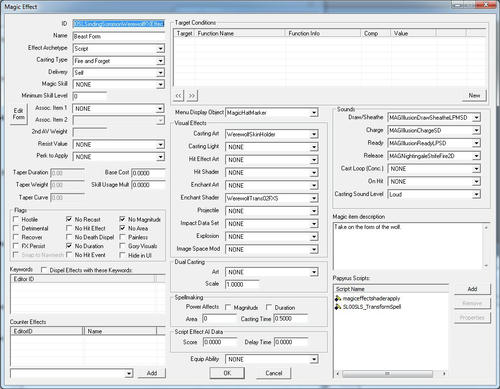
Task: Open the Effect Archetype dropdown
Action: (160, 49)
